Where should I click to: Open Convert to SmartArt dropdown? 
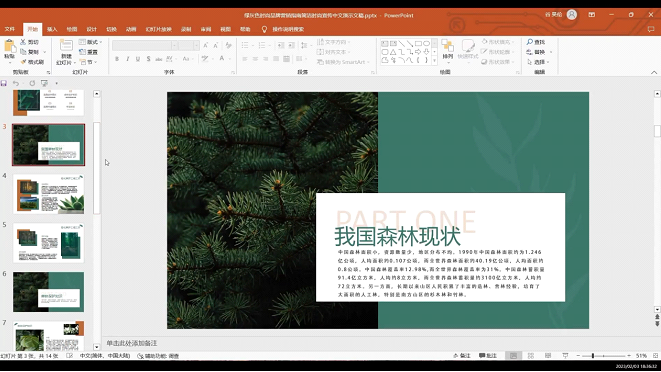coord(343,62)
